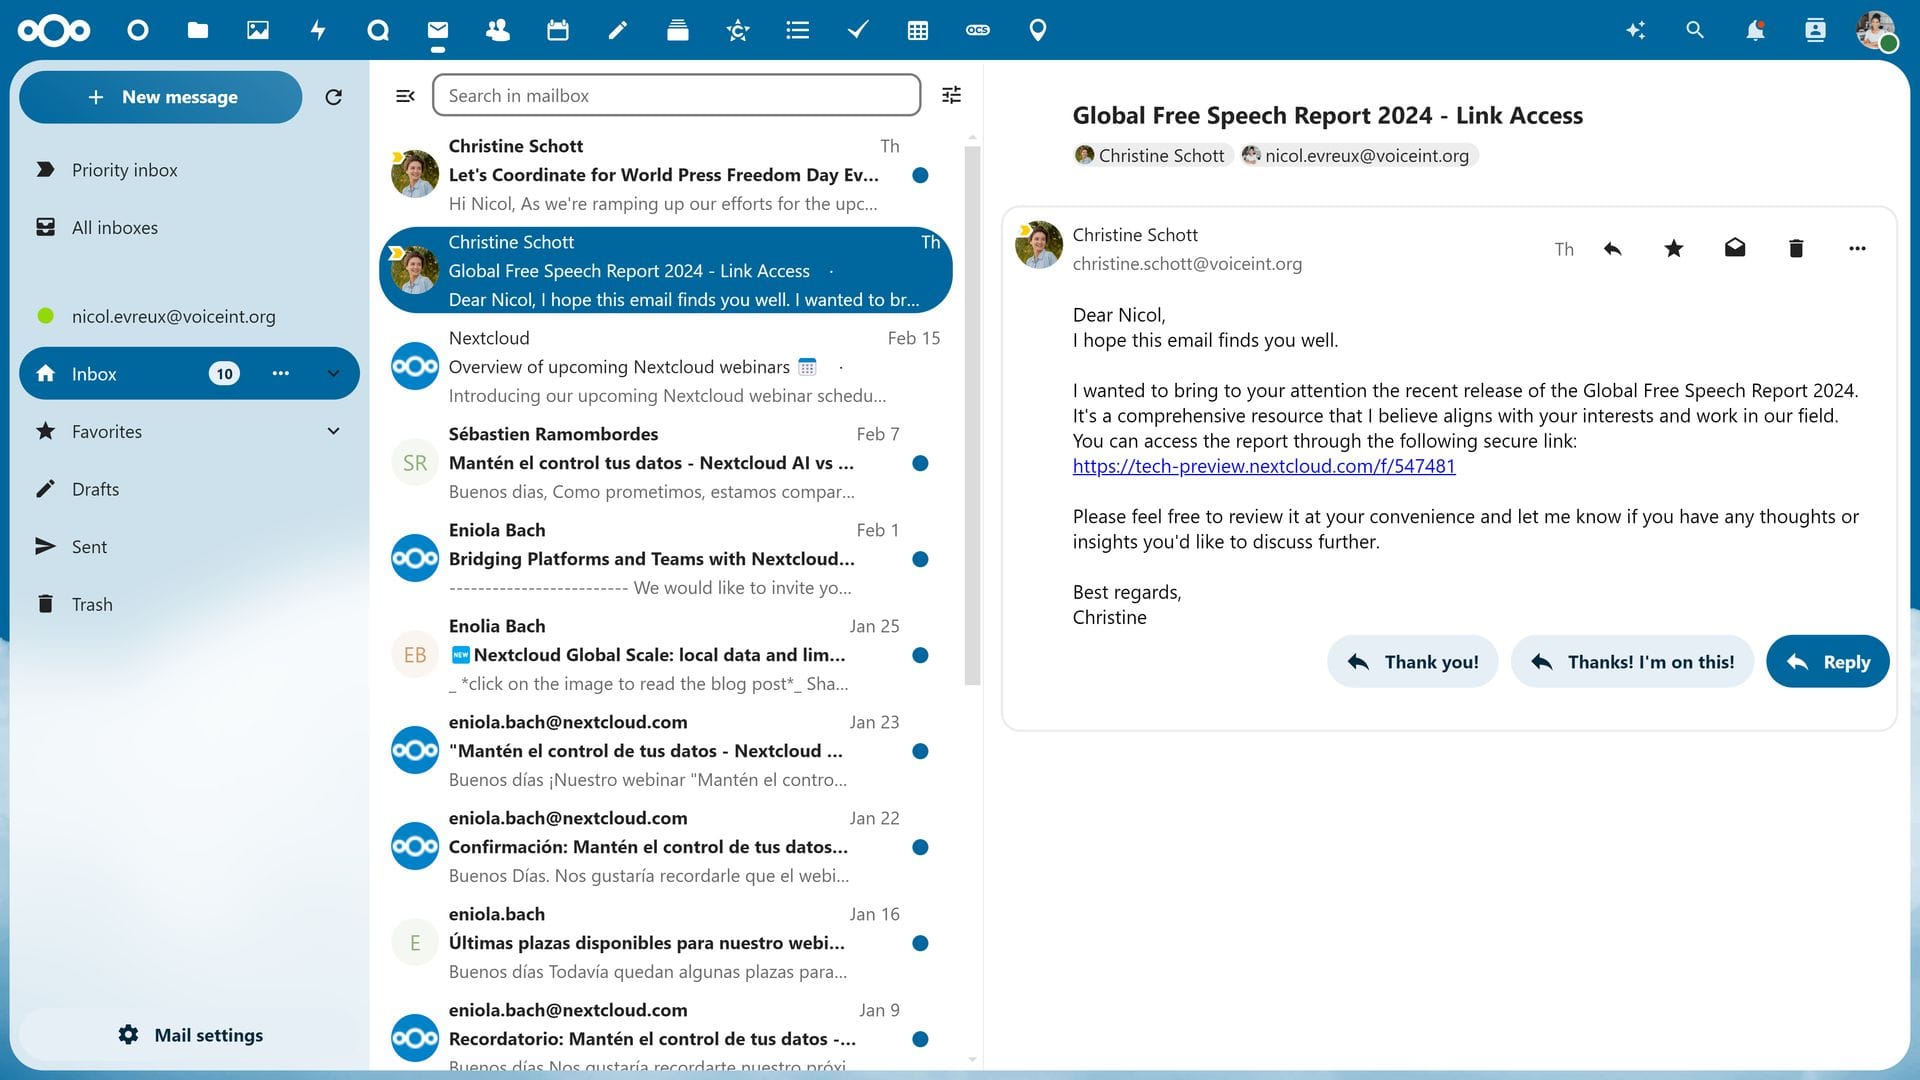
Task: Expand the Favorites folder chevron
Action: 334,431
